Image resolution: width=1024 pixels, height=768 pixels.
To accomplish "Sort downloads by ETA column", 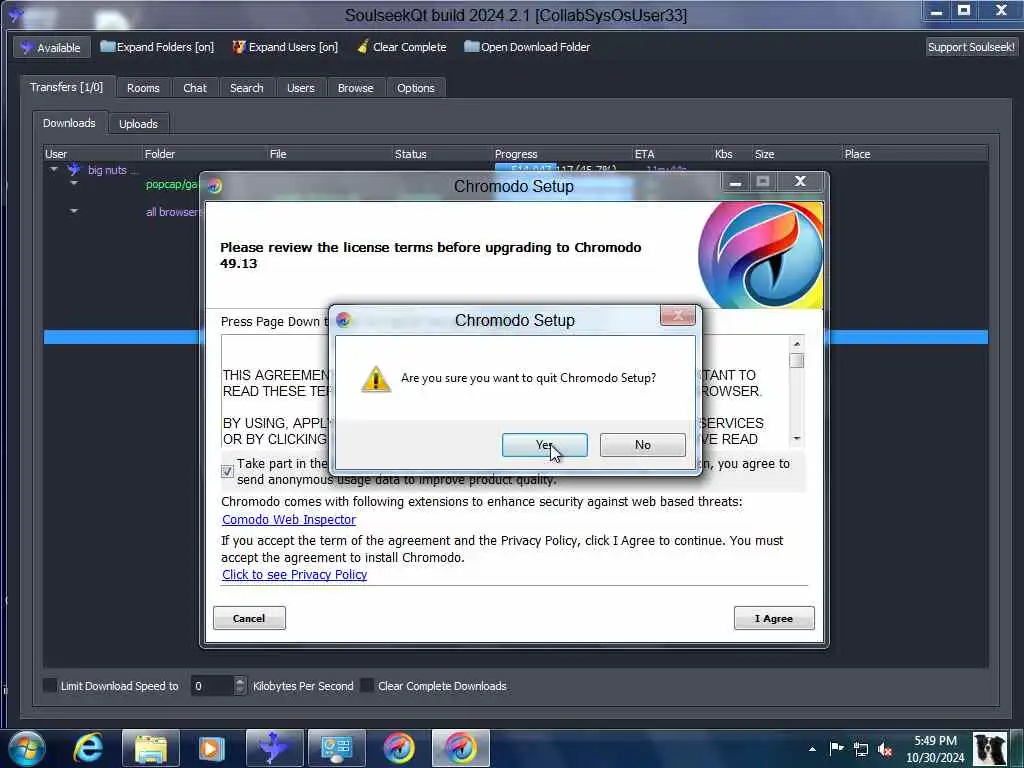I will [x=672, y=154].
